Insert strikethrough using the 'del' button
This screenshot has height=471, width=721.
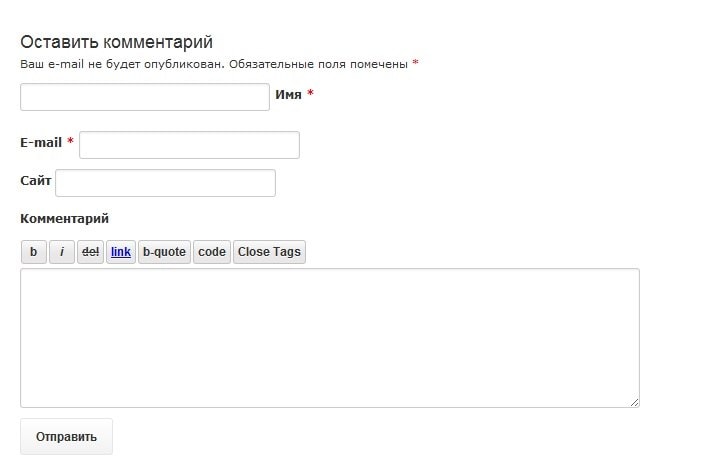tap(90, 252)
